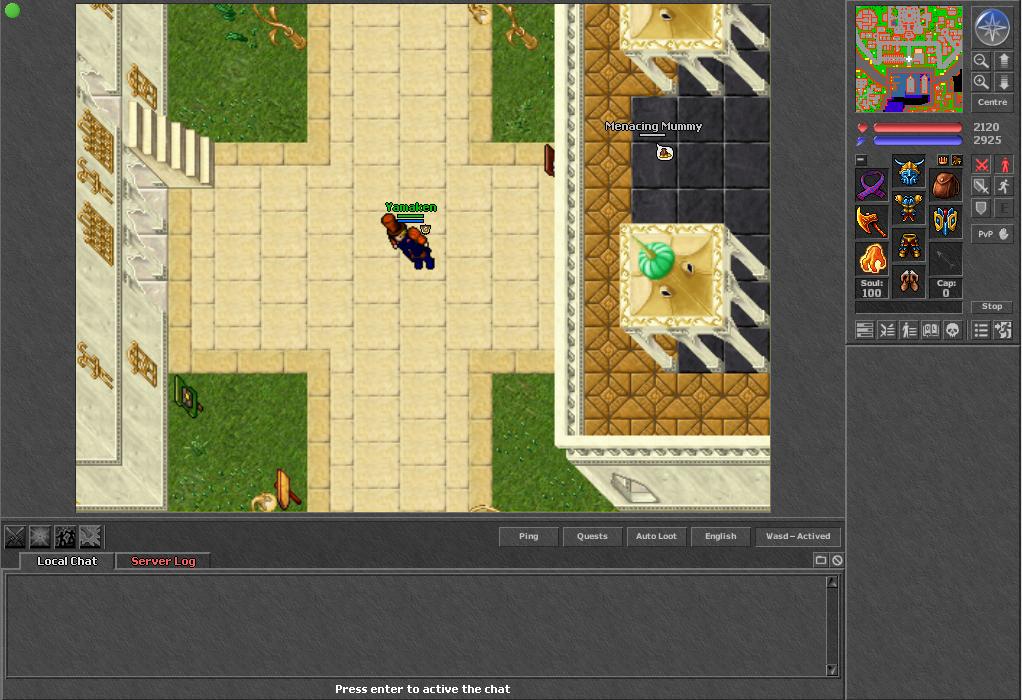The width and height of the screenshot is (1022, 700).
Task: Open the brown backpack slot
Action: pyautogui.click(x=946, y=185)
